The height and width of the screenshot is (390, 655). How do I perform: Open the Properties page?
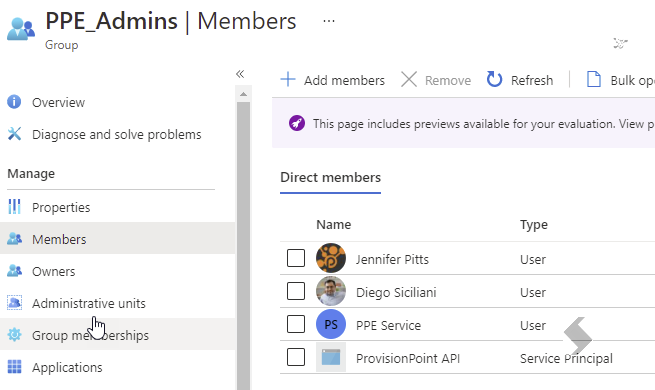click(x=61, y=207)
